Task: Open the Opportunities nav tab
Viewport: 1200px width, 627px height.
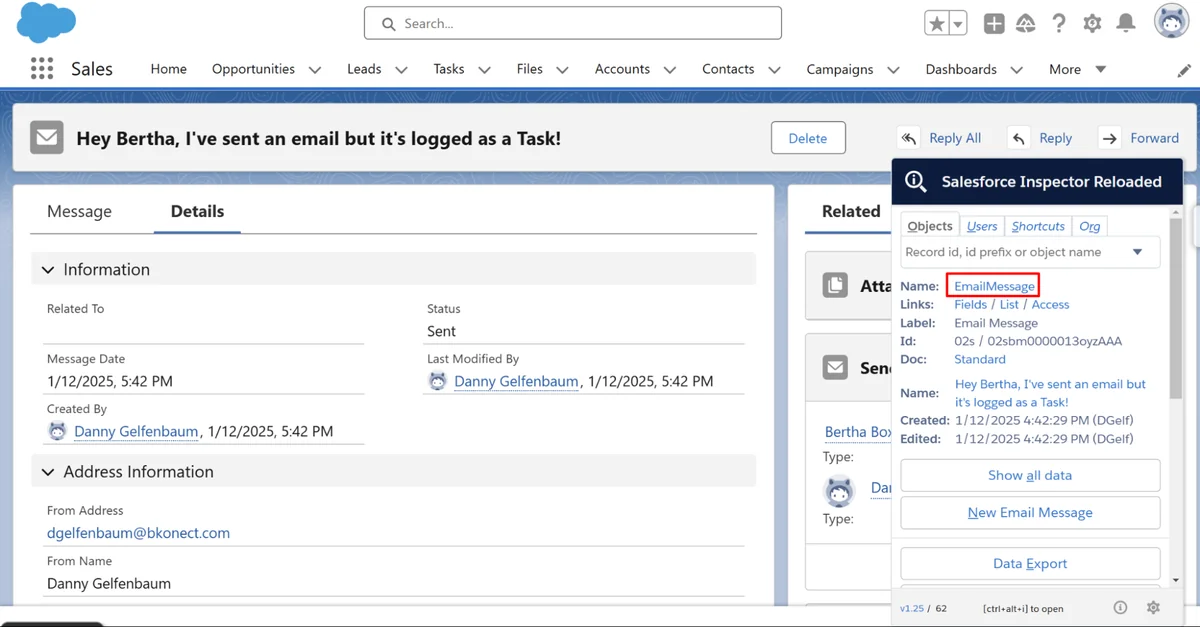Action: click(x=253, y=69)
